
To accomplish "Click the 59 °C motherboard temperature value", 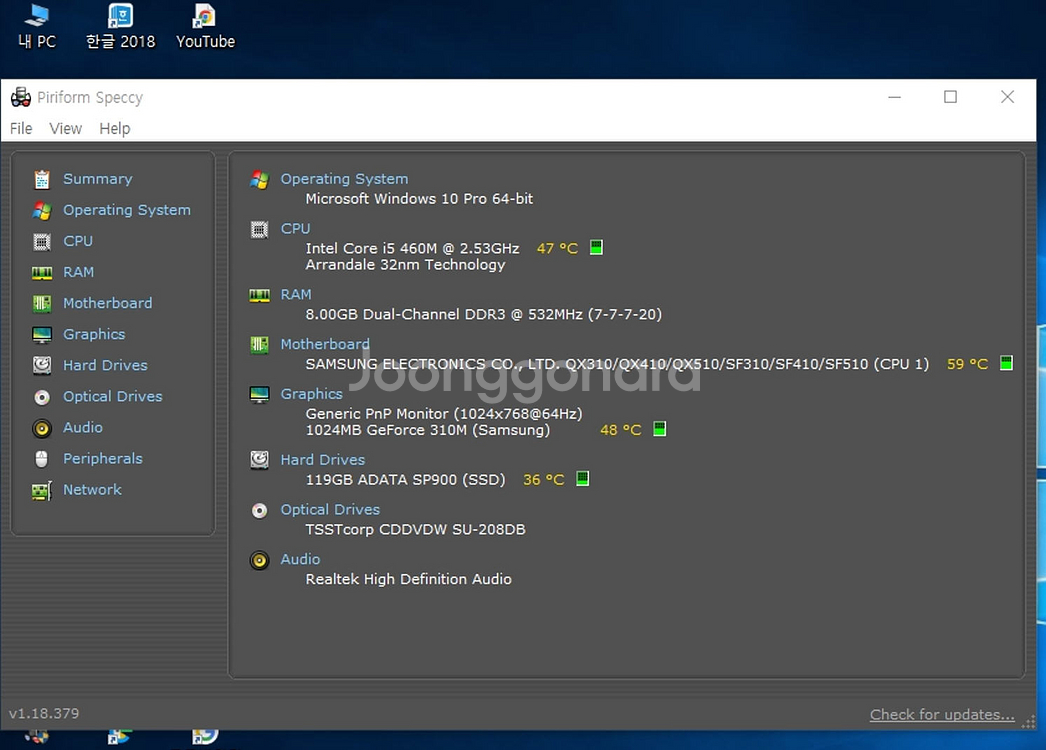I will pos(967,364).
